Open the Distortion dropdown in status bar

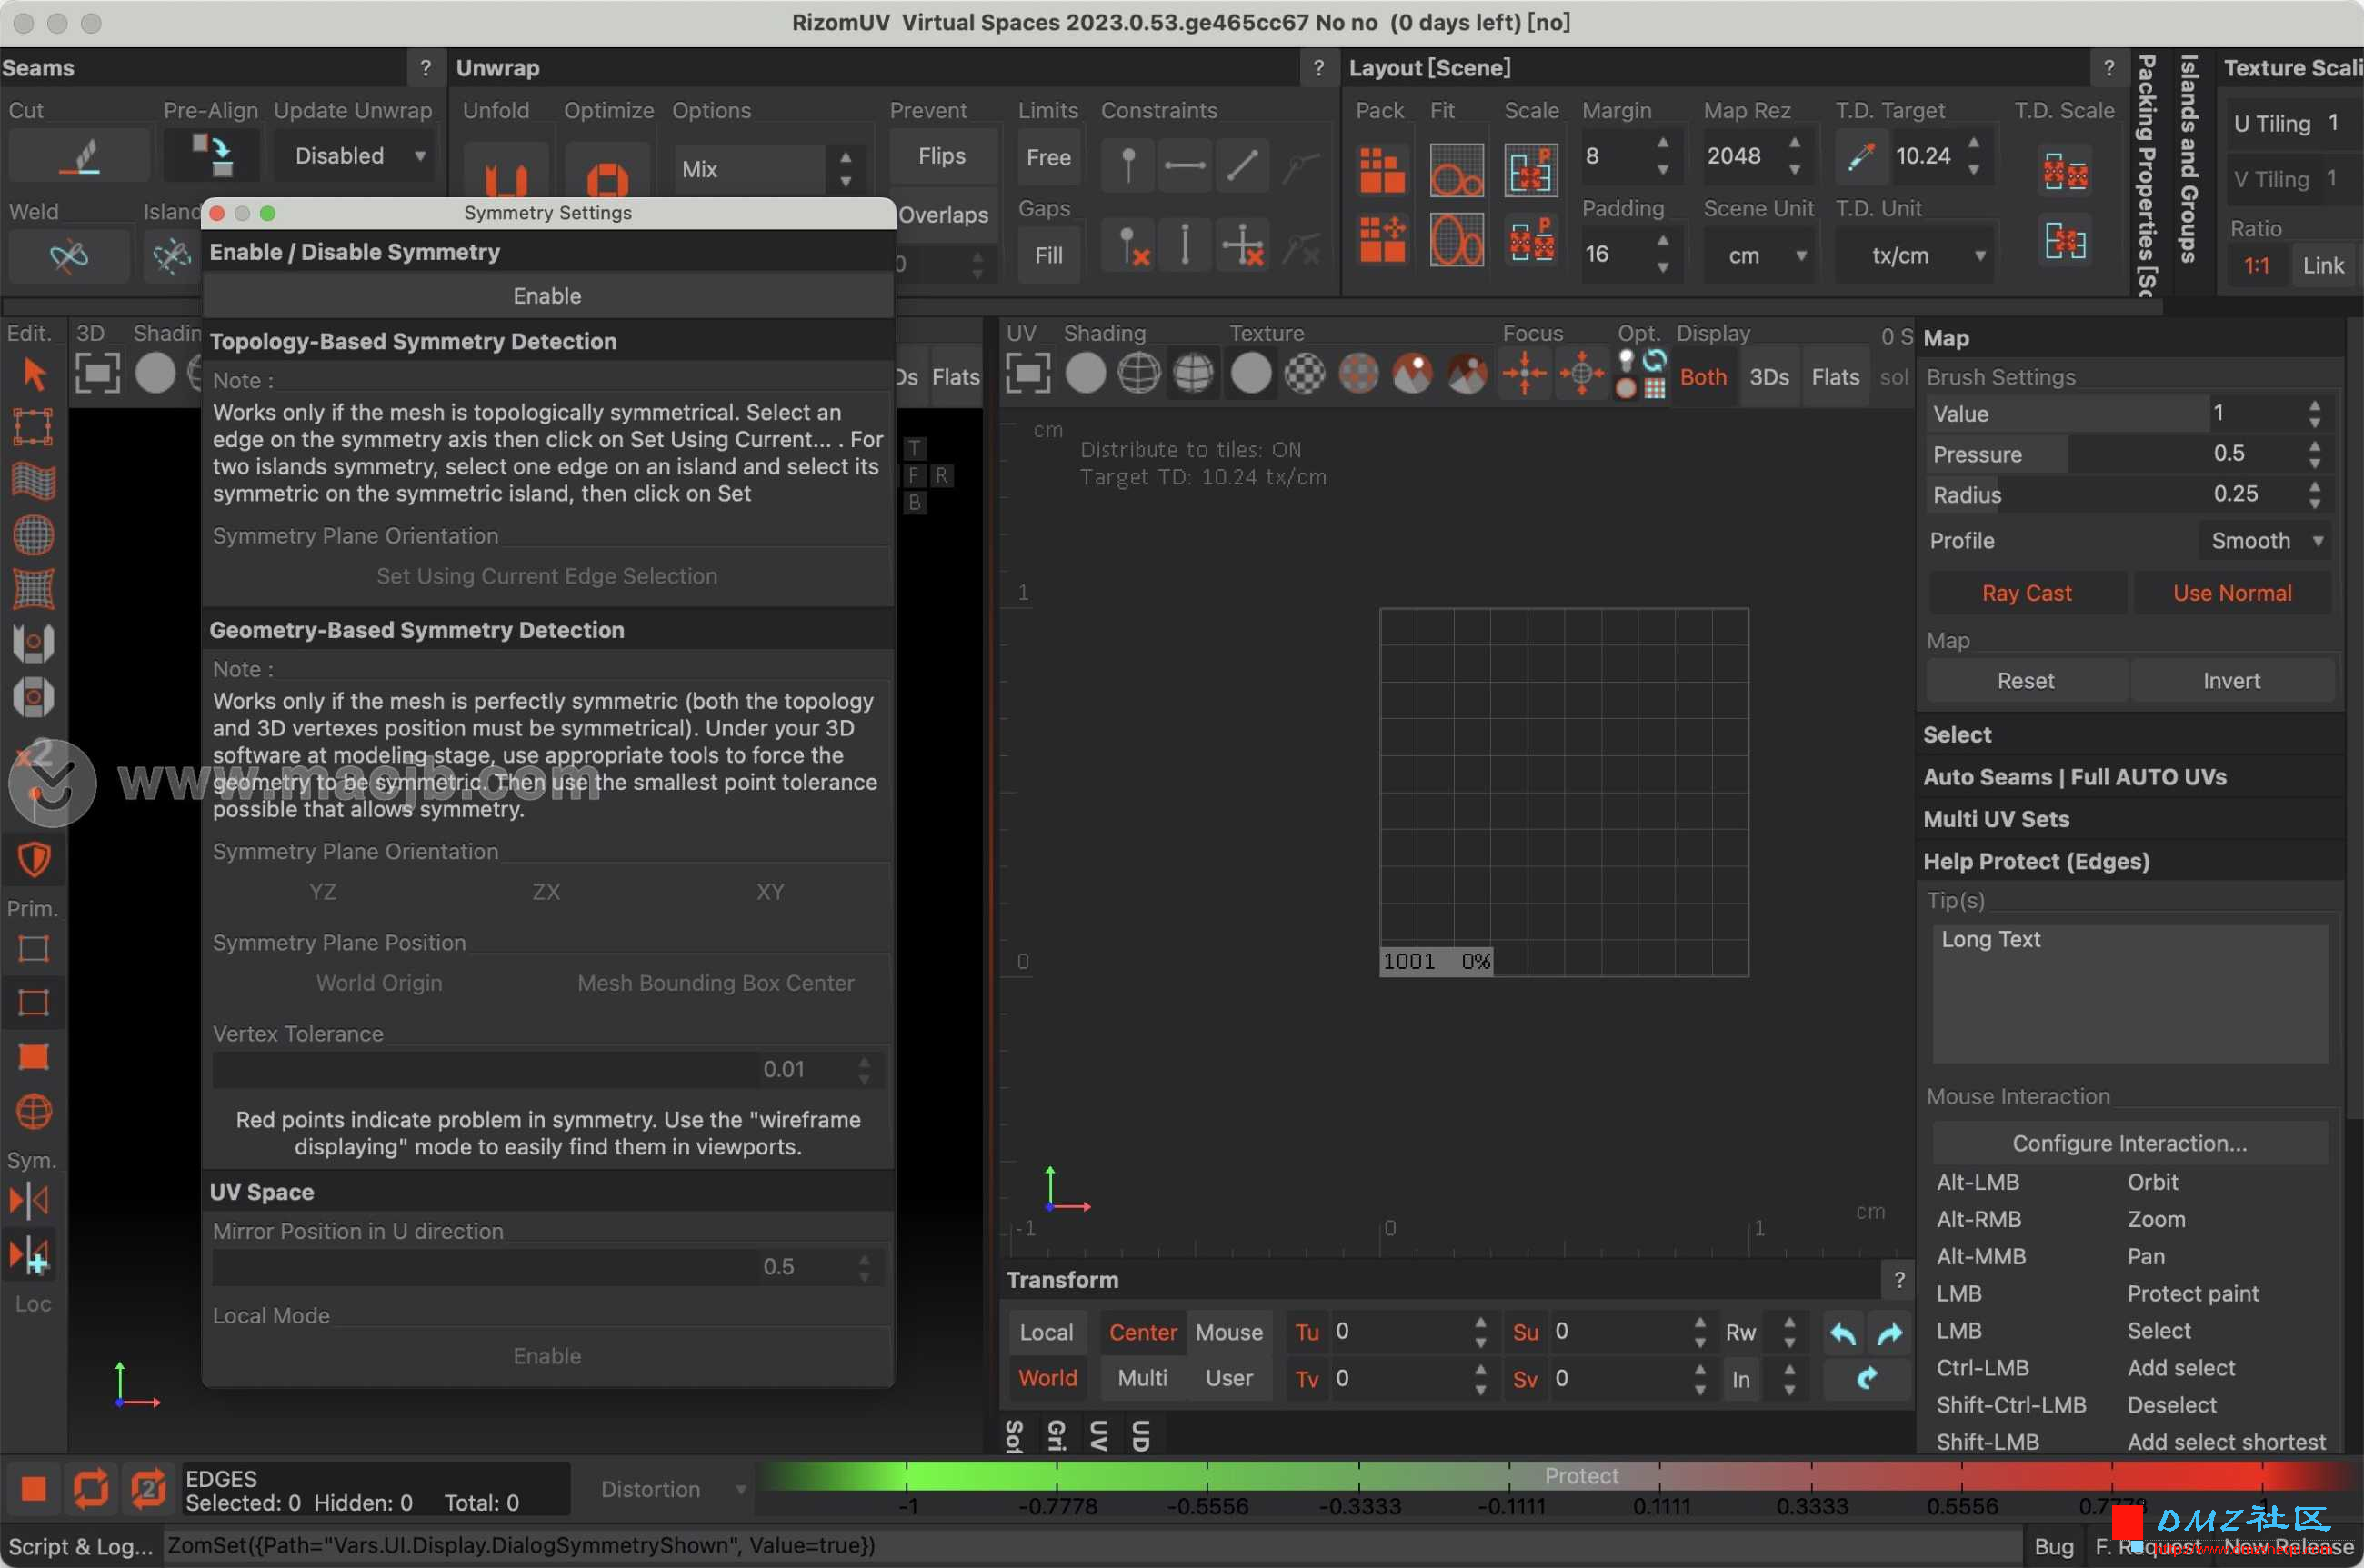click(x=672, y=1489)
